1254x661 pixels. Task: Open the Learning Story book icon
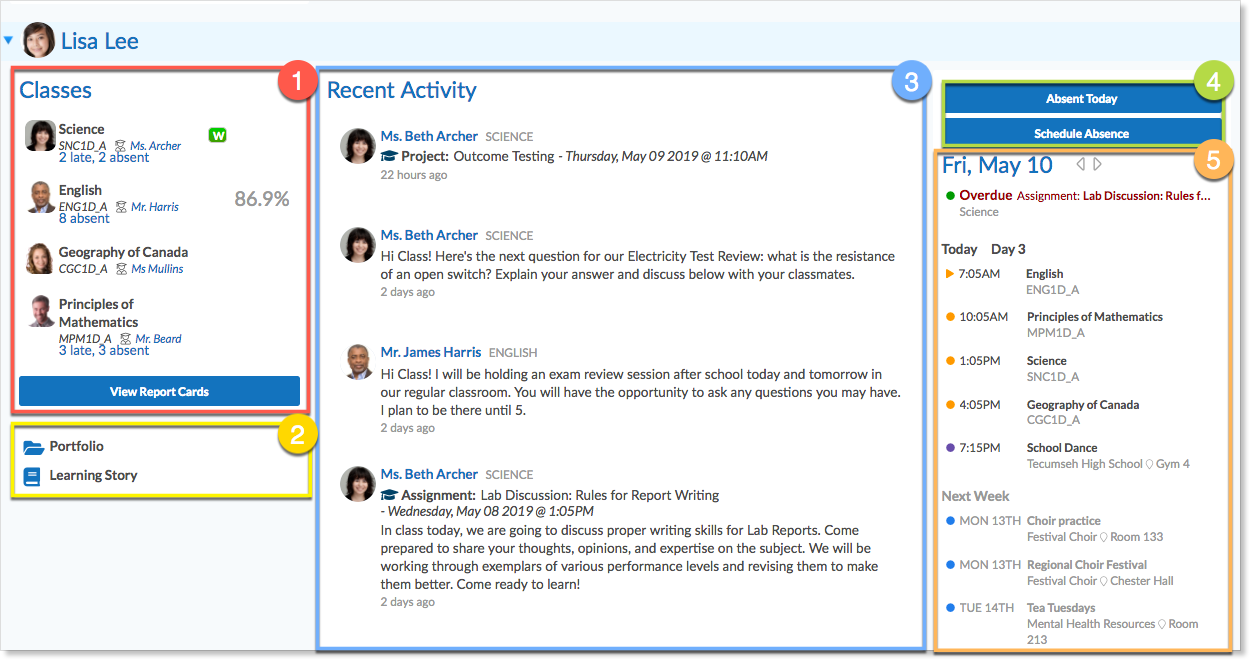(33, 476)
